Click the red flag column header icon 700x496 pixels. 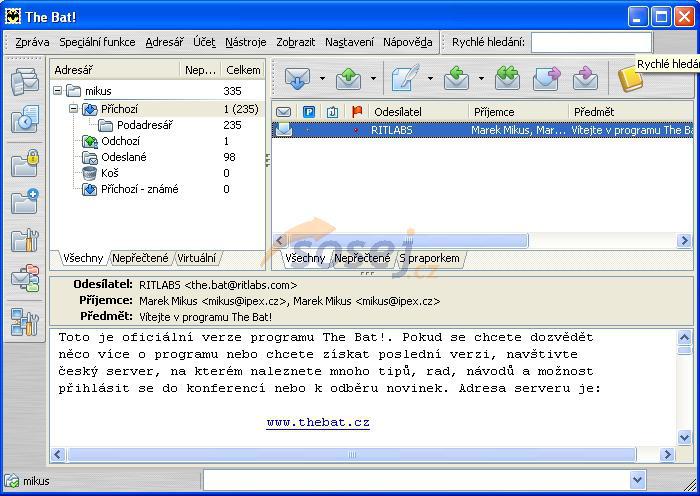click(357, 112)
